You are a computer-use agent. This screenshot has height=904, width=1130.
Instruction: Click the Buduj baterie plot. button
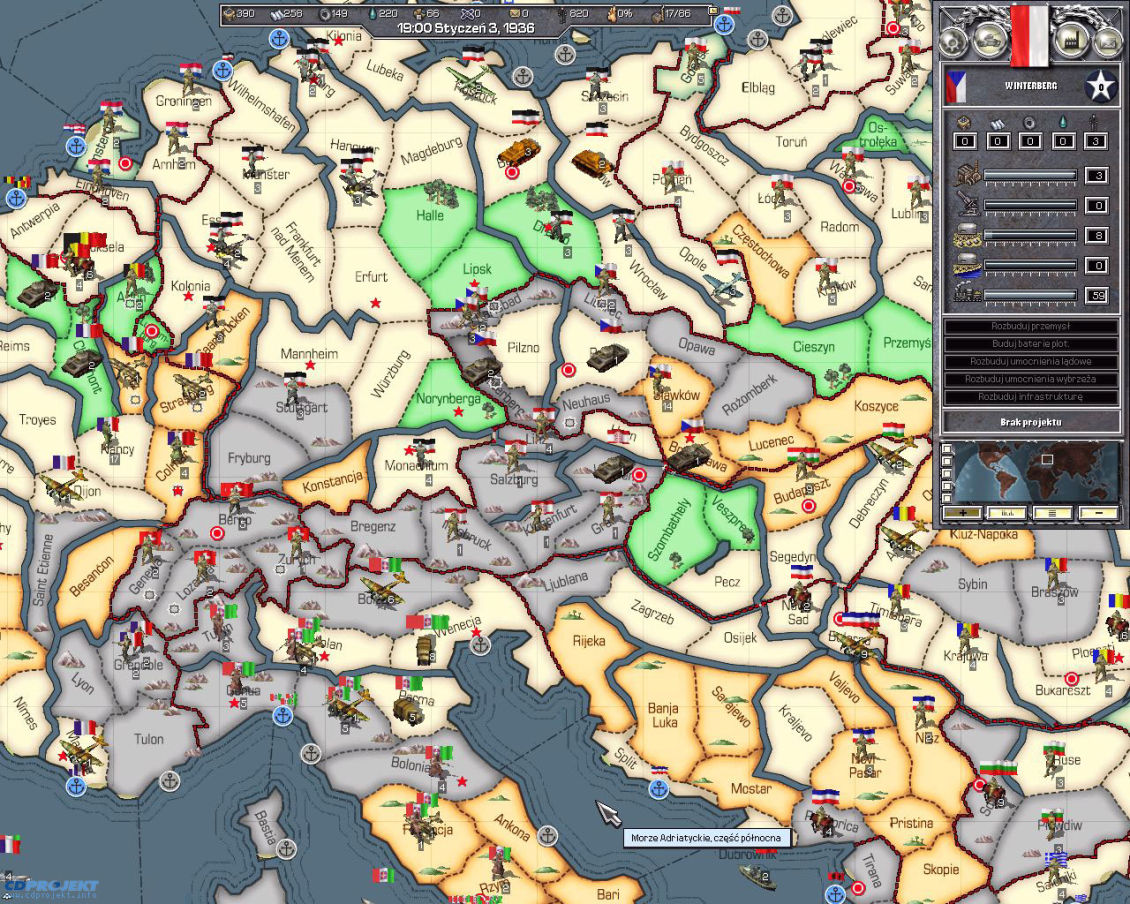[x=1031, y=344]
